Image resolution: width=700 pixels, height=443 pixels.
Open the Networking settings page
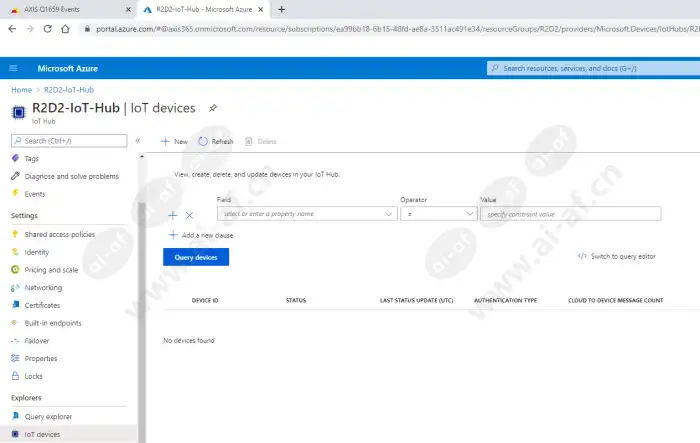43,288
